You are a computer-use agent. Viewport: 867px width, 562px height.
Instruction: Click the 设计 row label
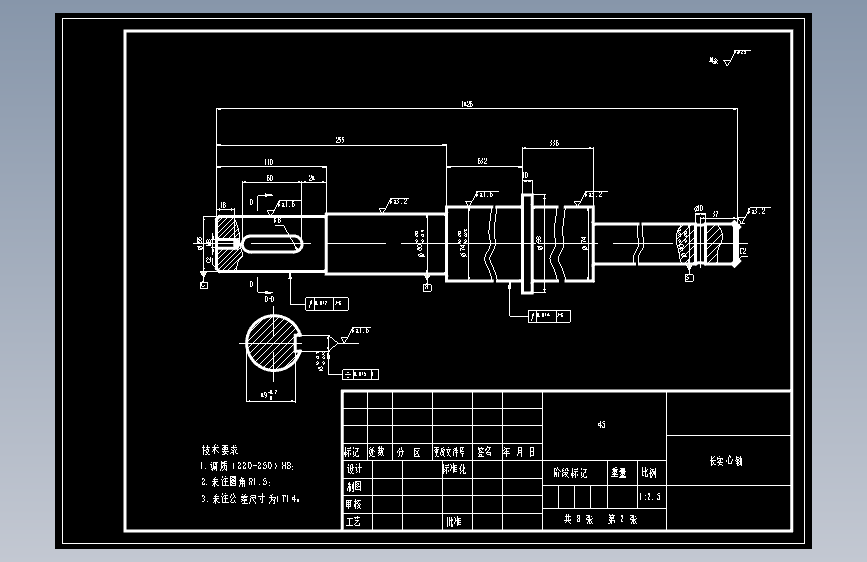pos(354,469)
